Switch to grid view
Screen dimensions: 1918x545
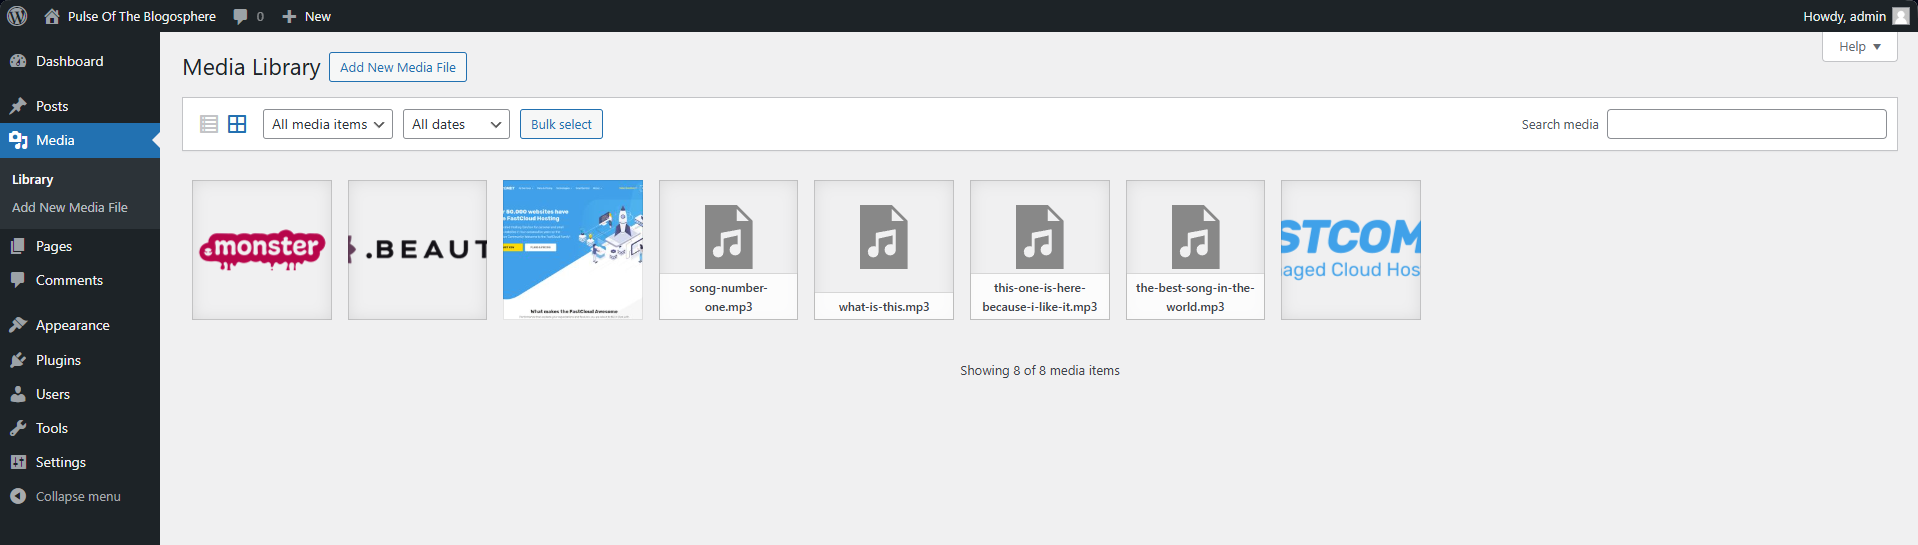[x=237, y=124]
